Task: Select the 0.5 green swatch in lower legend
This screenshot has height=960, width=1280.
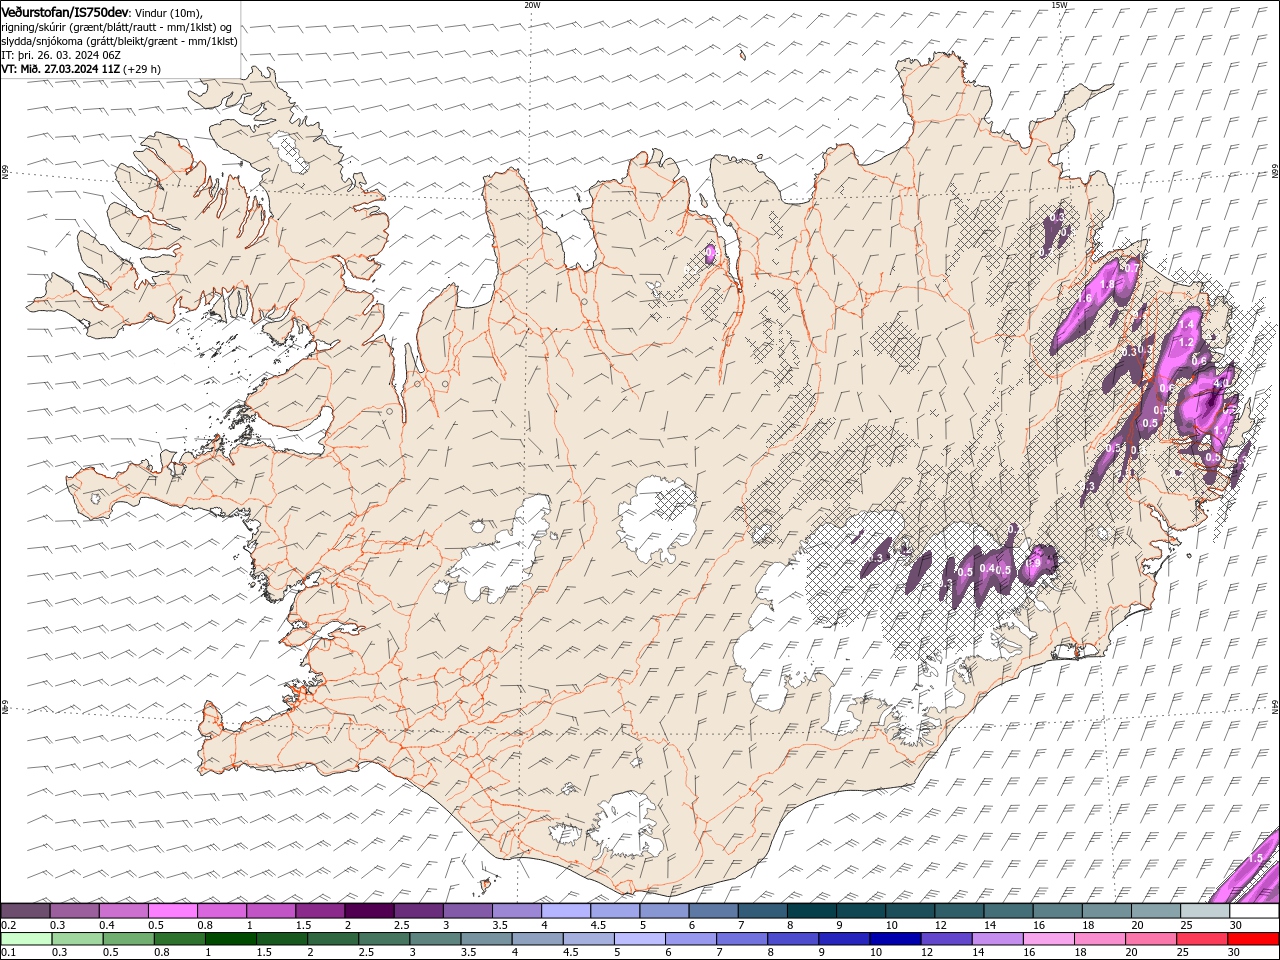Action: [129, 939]
